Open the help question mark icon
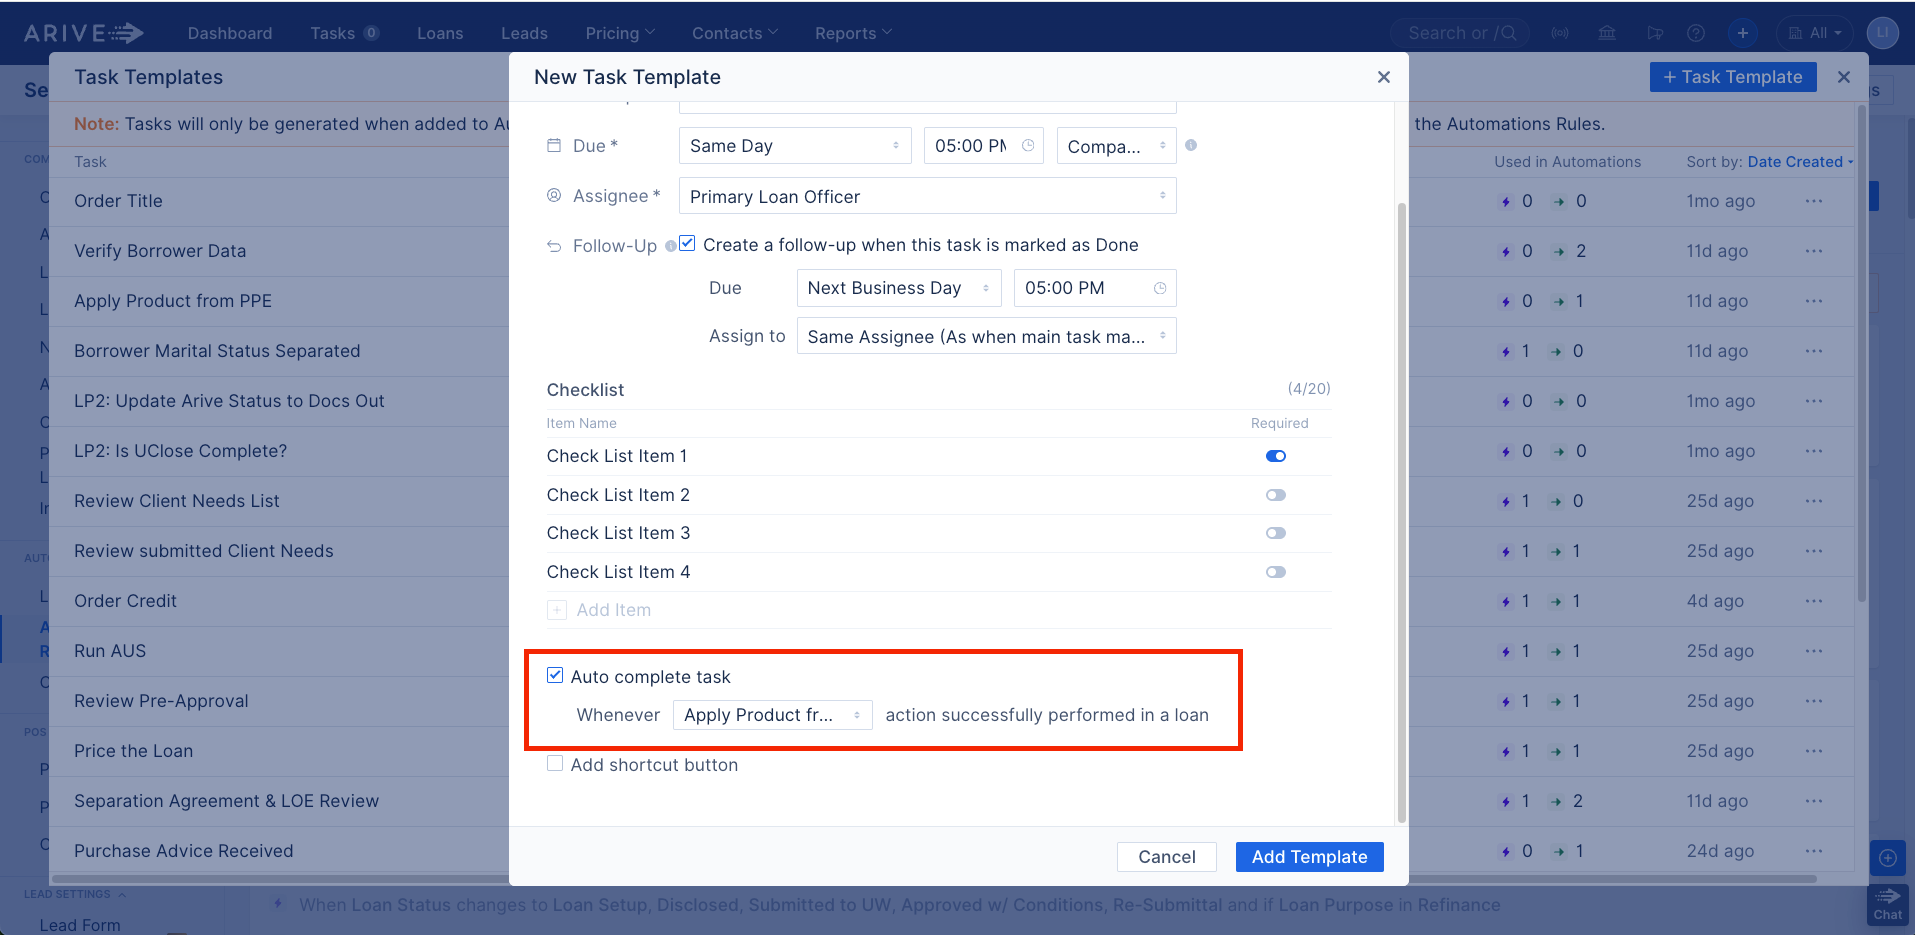Image resolution: width=1915 pixels, height=935 pixels. click(x=1695, y=32)
